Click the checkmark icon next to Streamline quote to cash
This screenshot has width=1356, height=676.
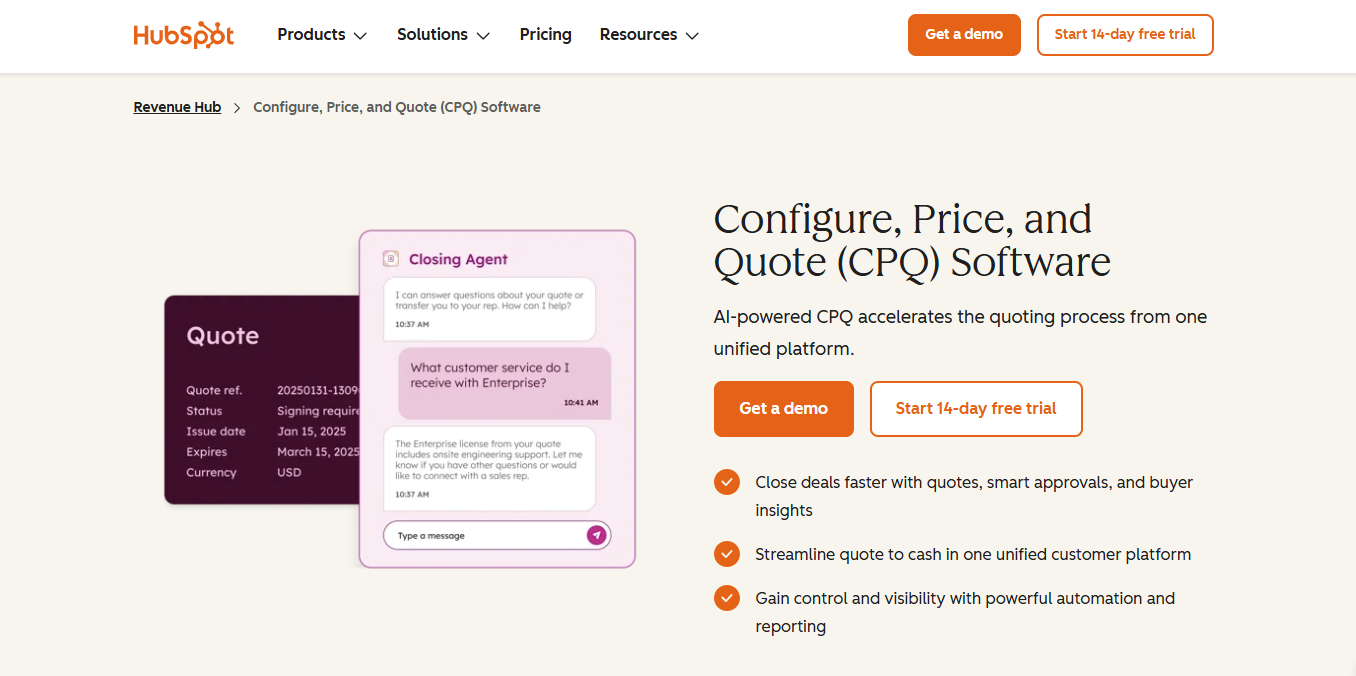[727, 554]
